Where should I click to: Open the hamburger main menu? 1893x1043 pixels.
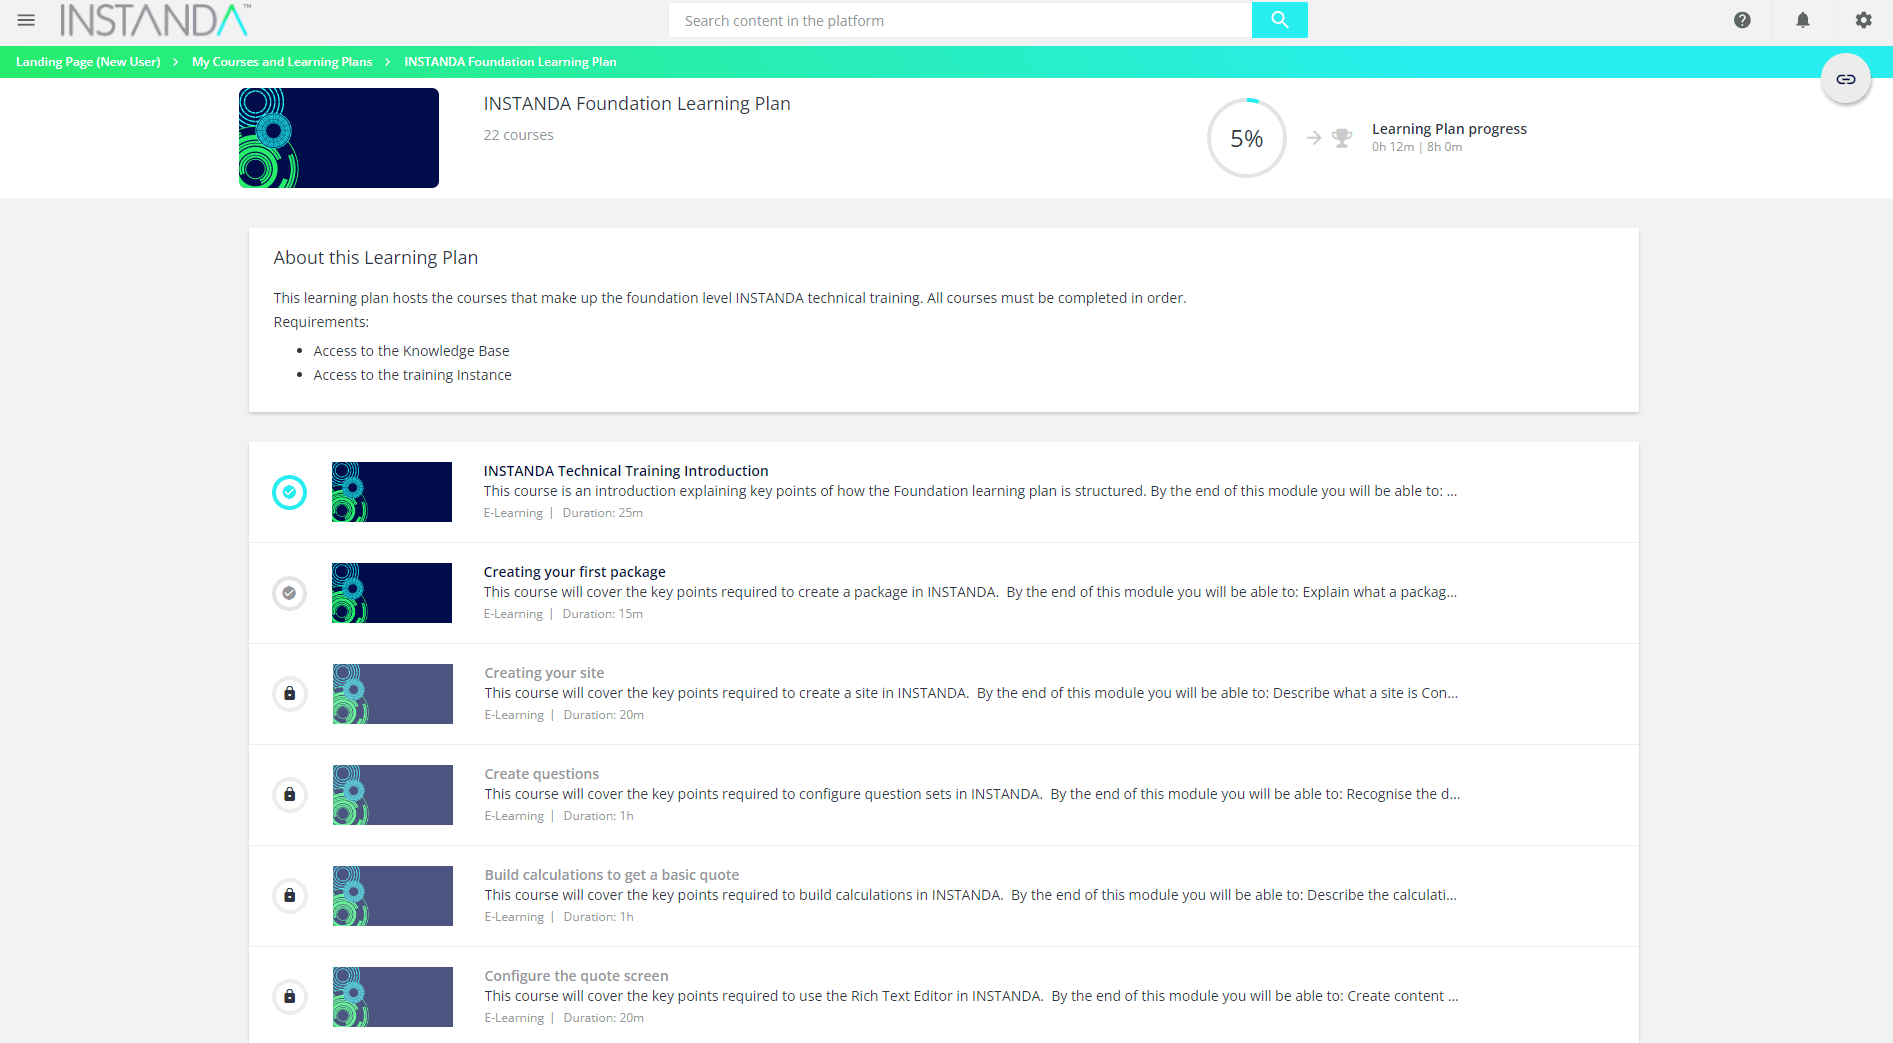click(x=26, y=20)
